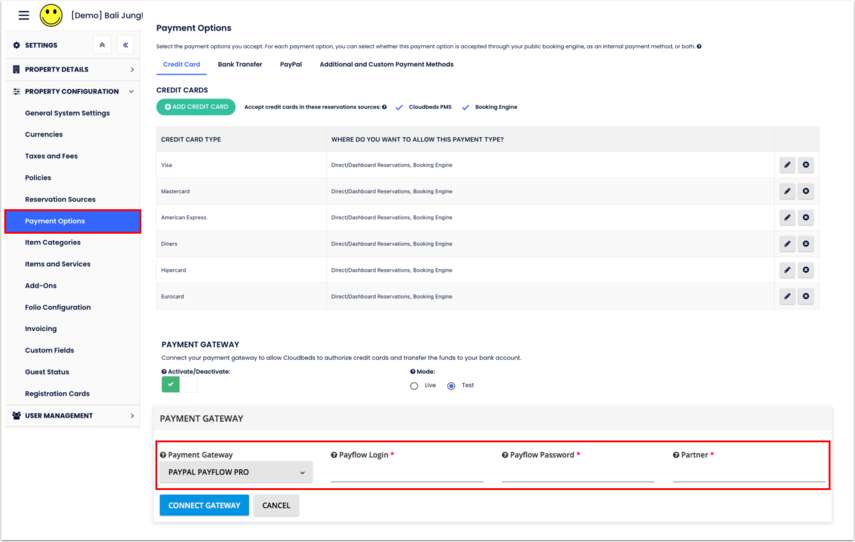
Task: Switch to the PayPal tab
Action: (291, 65)
